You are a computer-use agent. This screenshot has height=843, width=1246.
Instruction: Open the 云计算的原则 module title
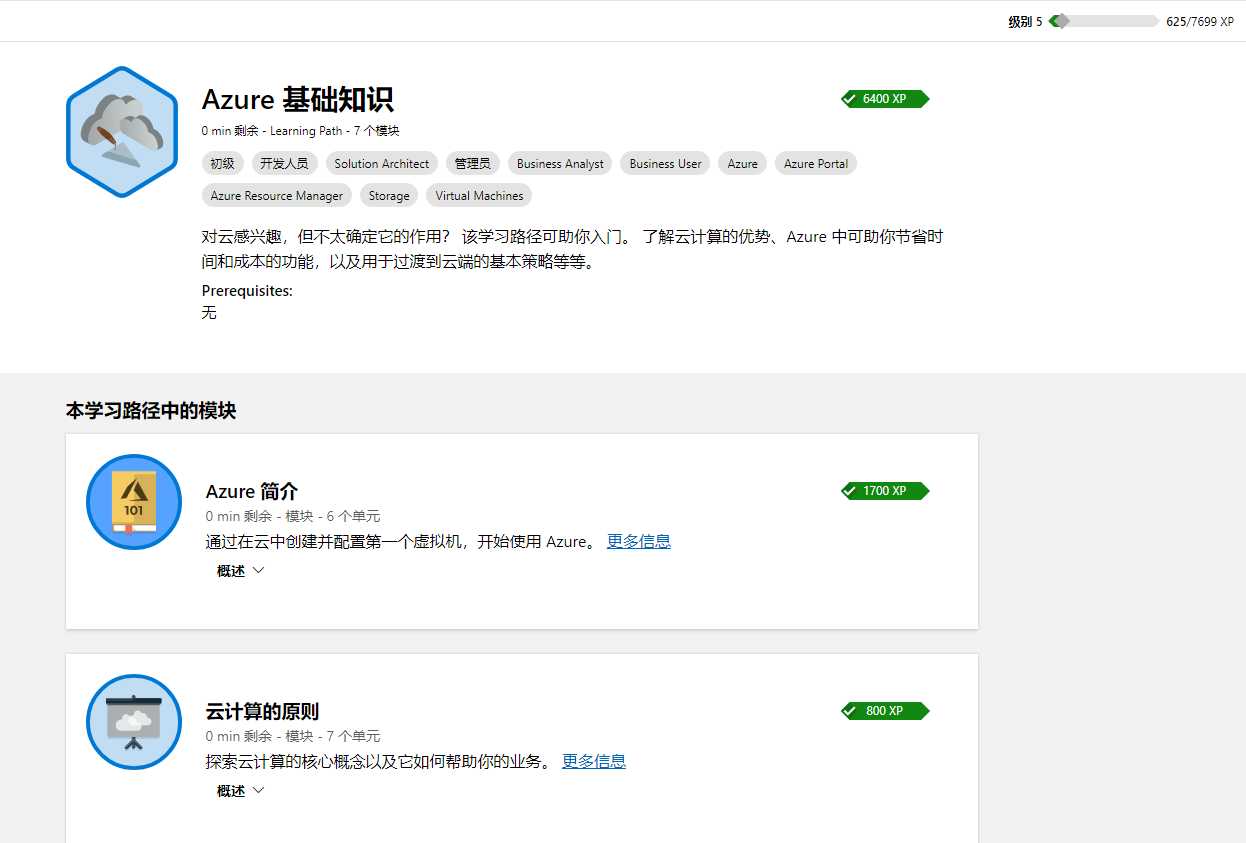262,711
